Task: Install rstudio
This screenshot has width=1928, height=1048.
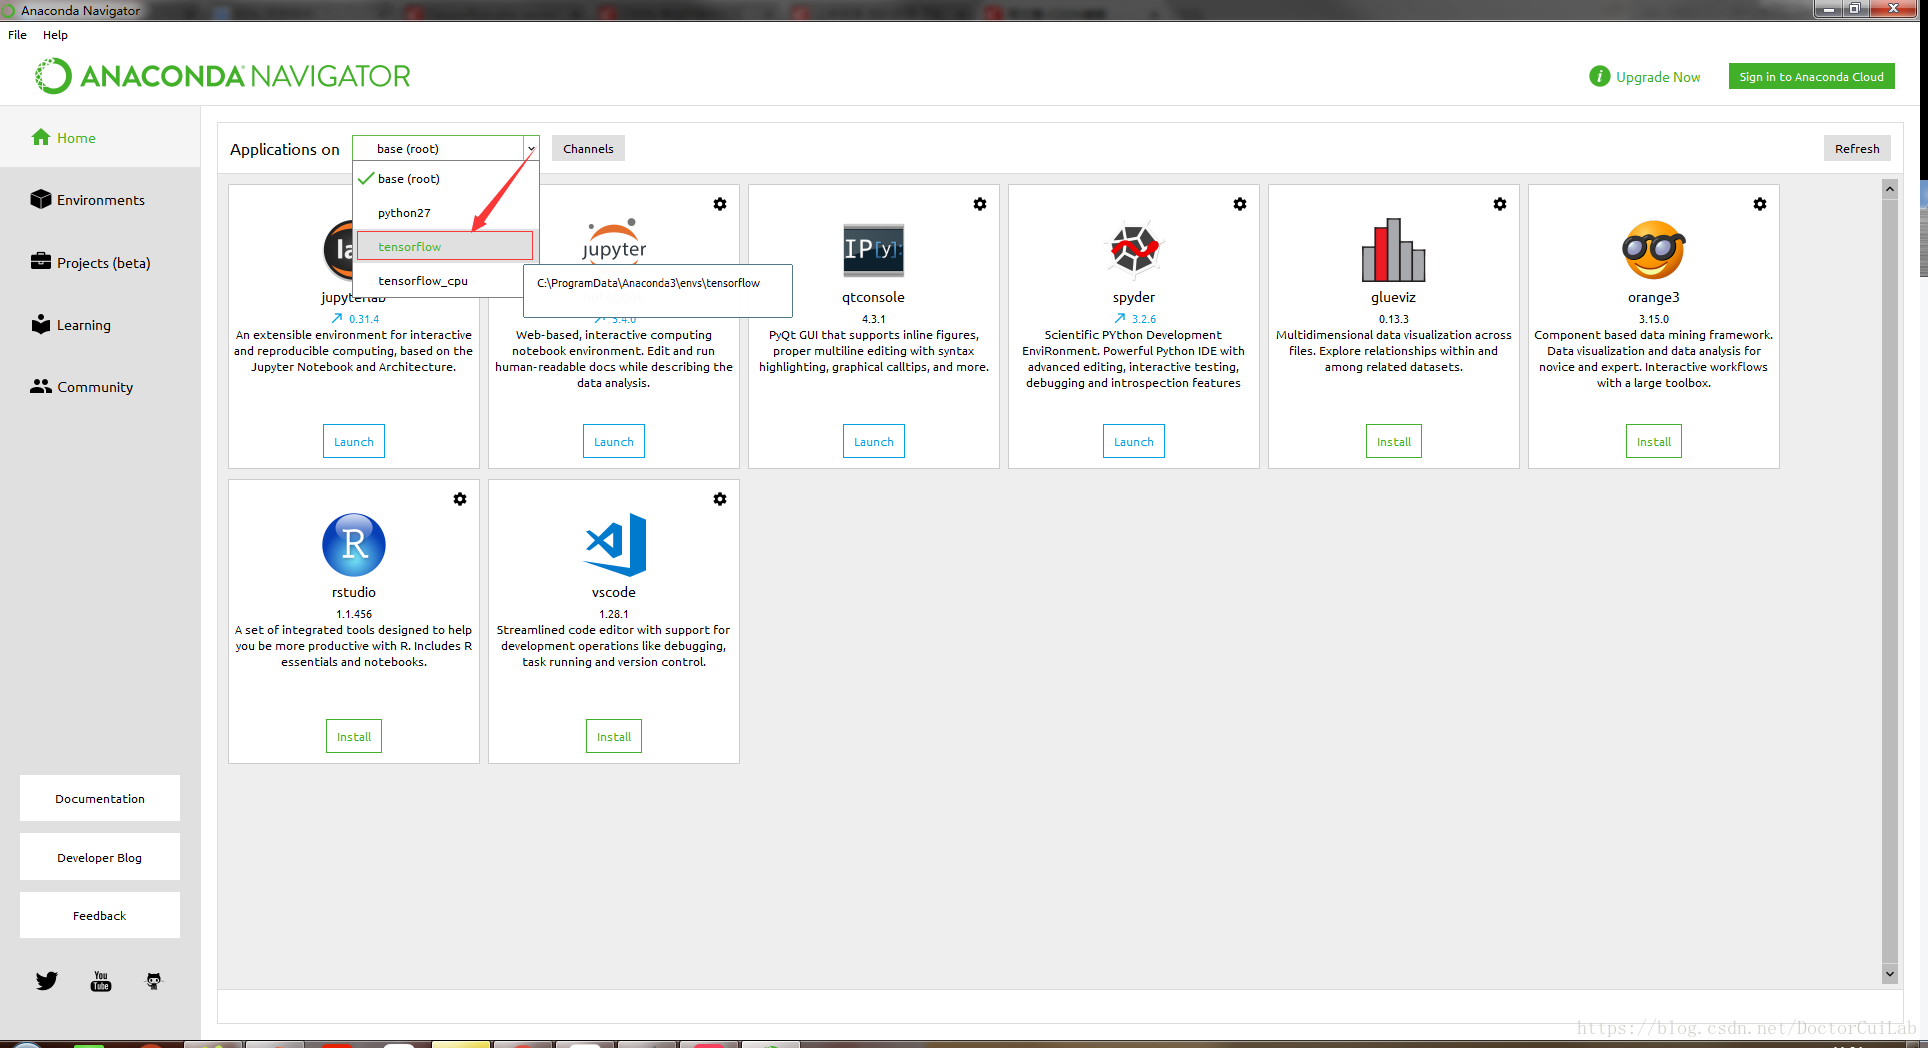Action: pyautogui.click(x=353, y=736)
